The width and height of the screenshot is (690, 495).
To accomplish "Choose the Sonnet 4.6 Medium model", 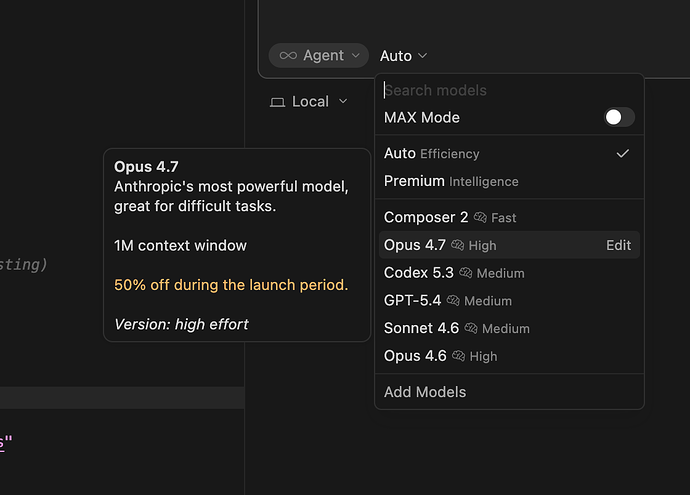I will click(509, 328).
